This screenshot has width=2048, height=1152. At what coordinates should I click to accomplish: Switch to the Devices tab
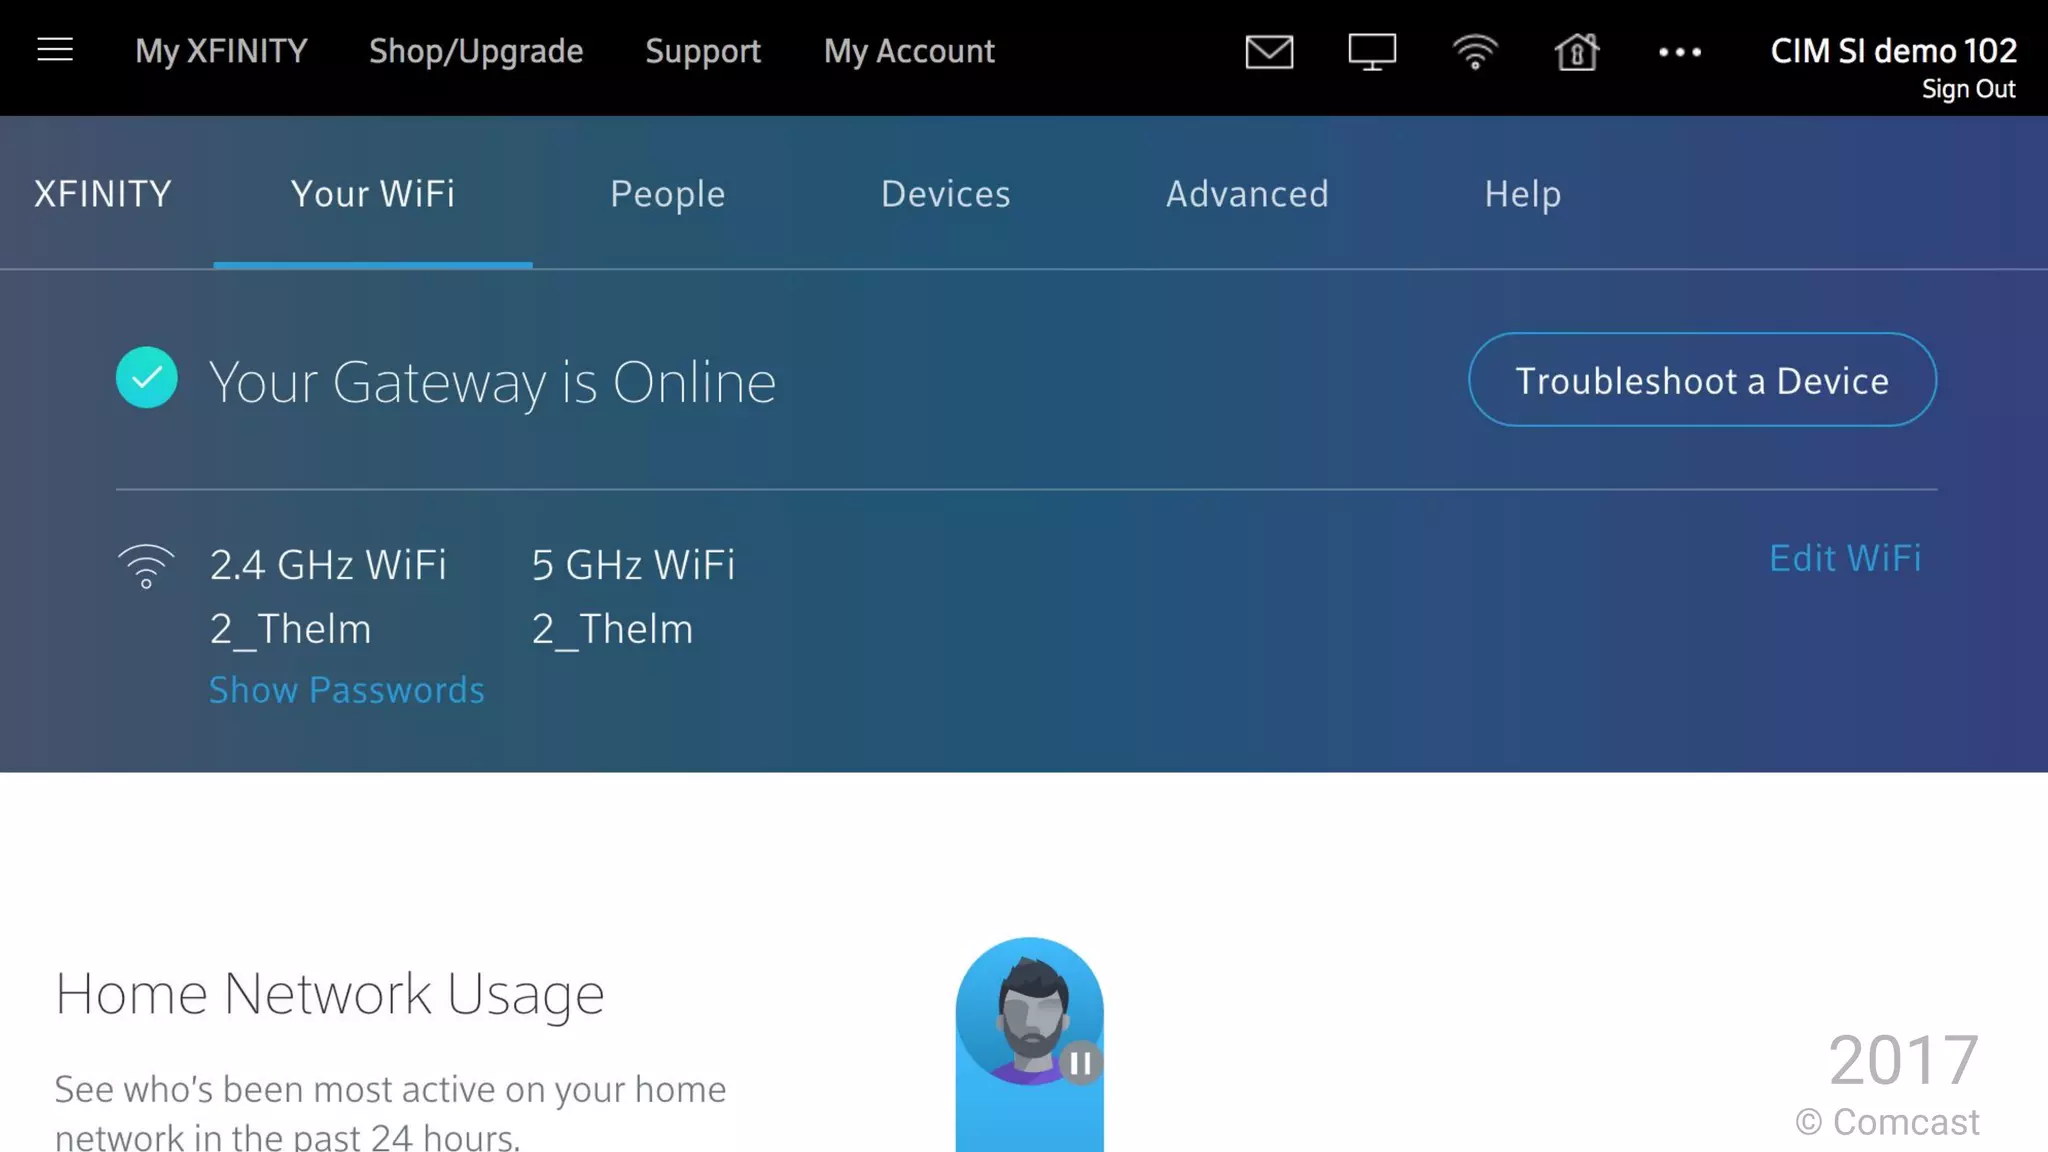point(946,194)
